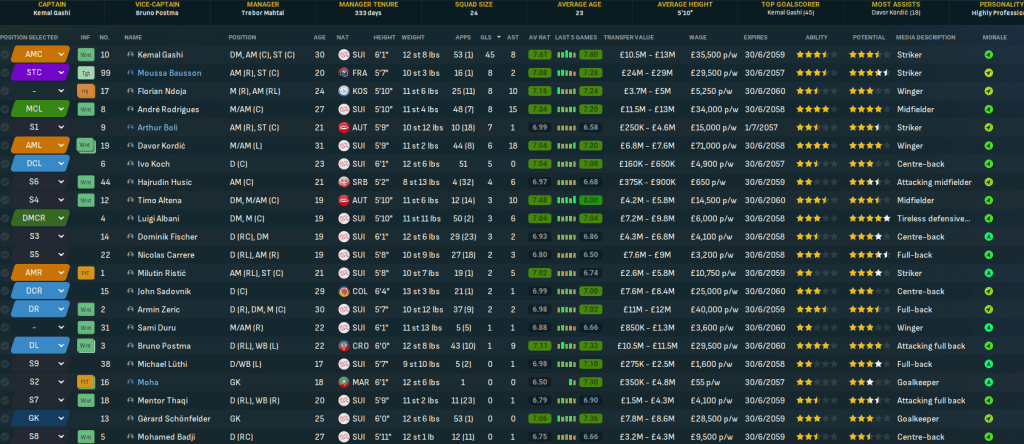This screenshot has width=1024, height=444.
Task: Click John Sadovnik's Colombia flag icon
Action: [343, 290]
